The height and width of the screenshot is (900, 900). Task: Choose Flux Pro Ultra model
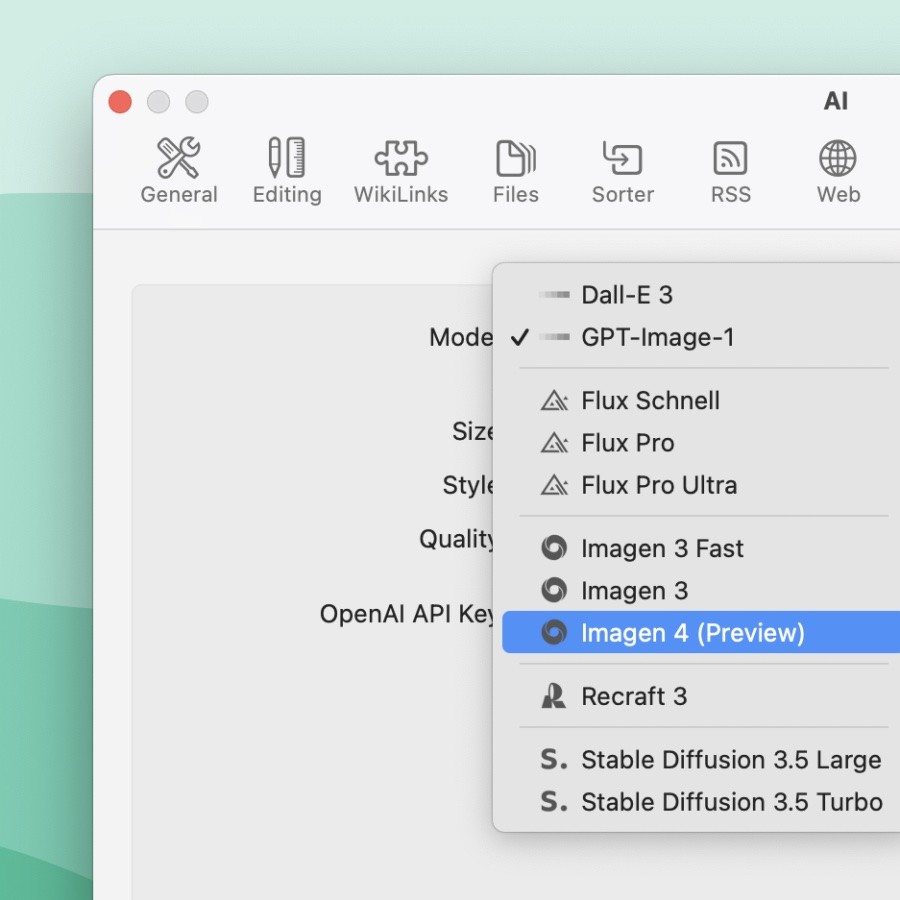tap(659, 486)
